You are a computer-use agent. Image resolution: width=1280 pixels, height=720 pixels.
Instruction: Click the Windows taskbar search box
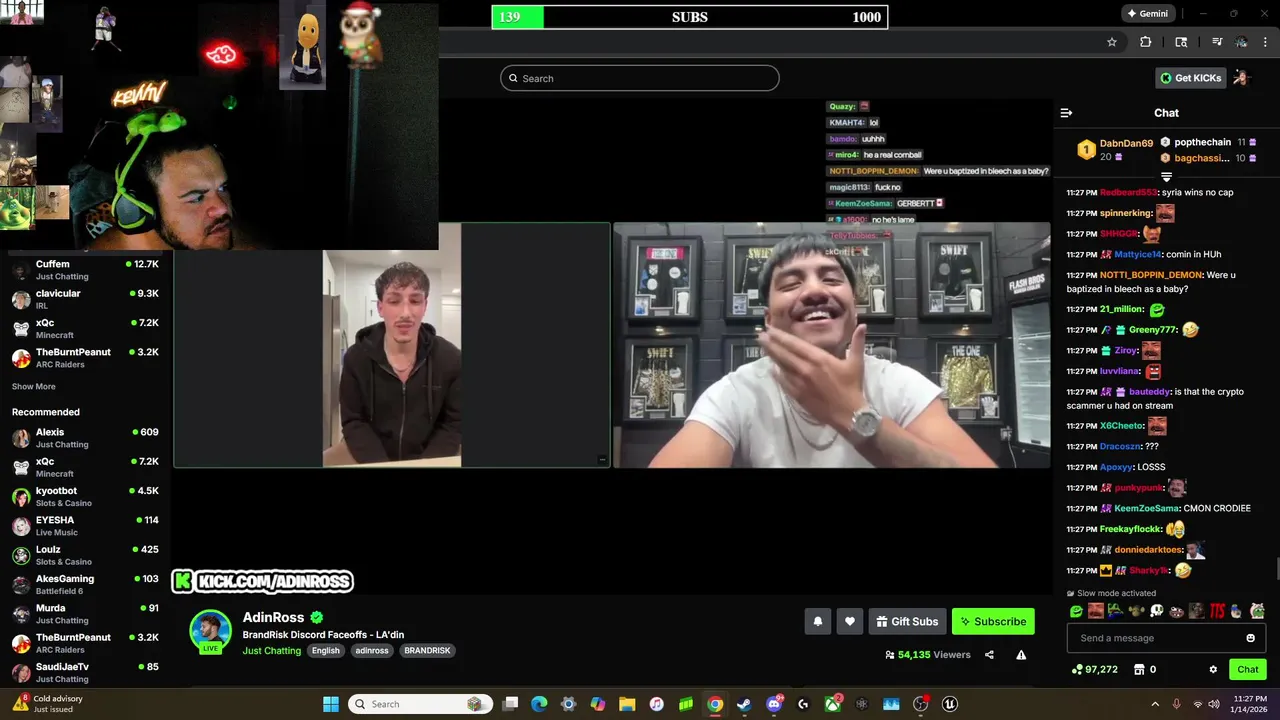pos(420,704)
